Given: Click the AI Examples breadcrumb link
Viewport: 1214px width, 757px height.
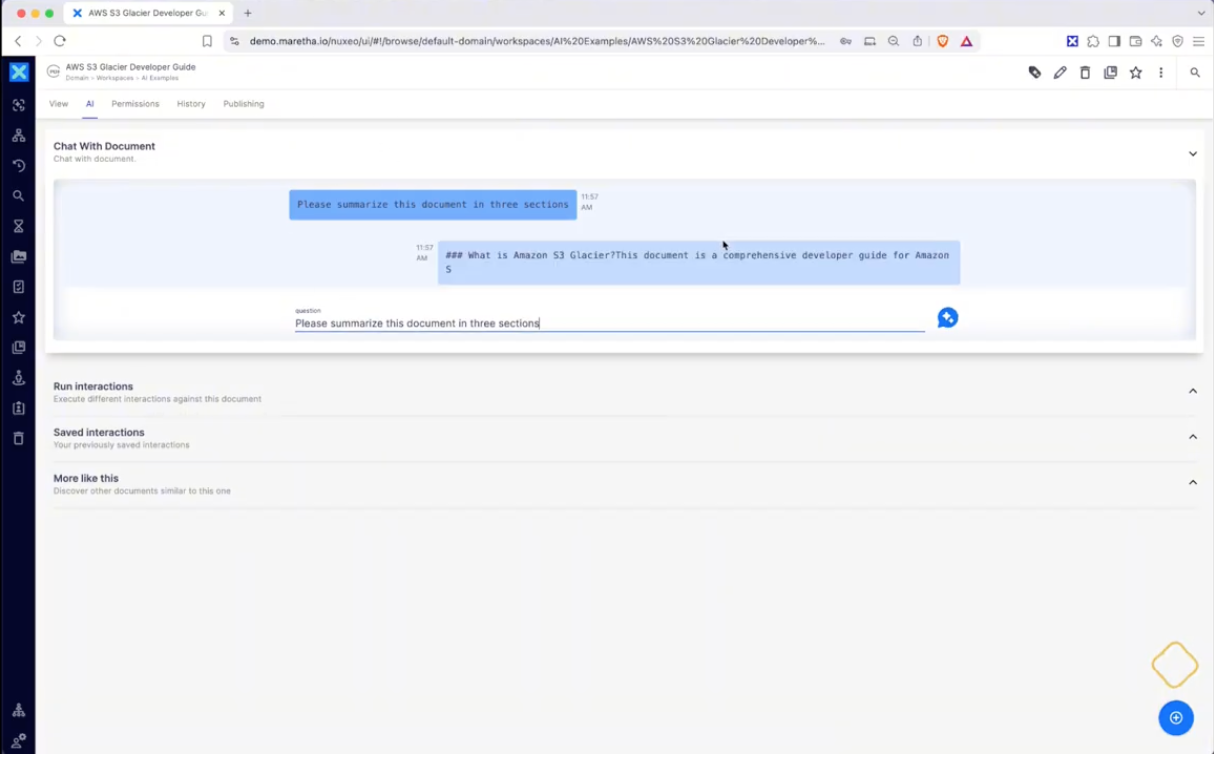Looking at the screenshot, I should pos(158,78).
